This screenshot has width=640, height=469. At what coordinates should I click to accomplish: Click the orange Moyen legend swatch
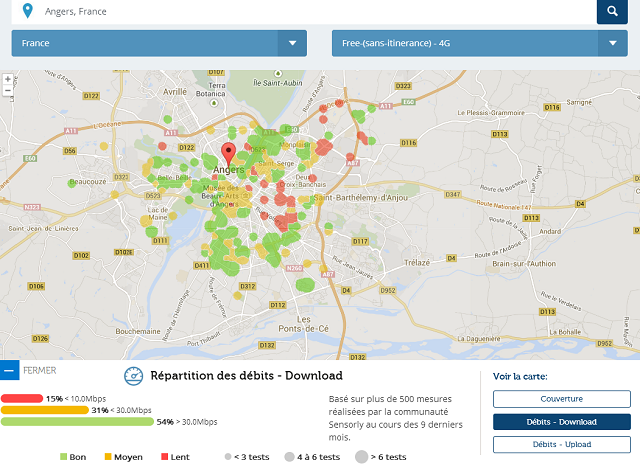click(x=108, y=457)
